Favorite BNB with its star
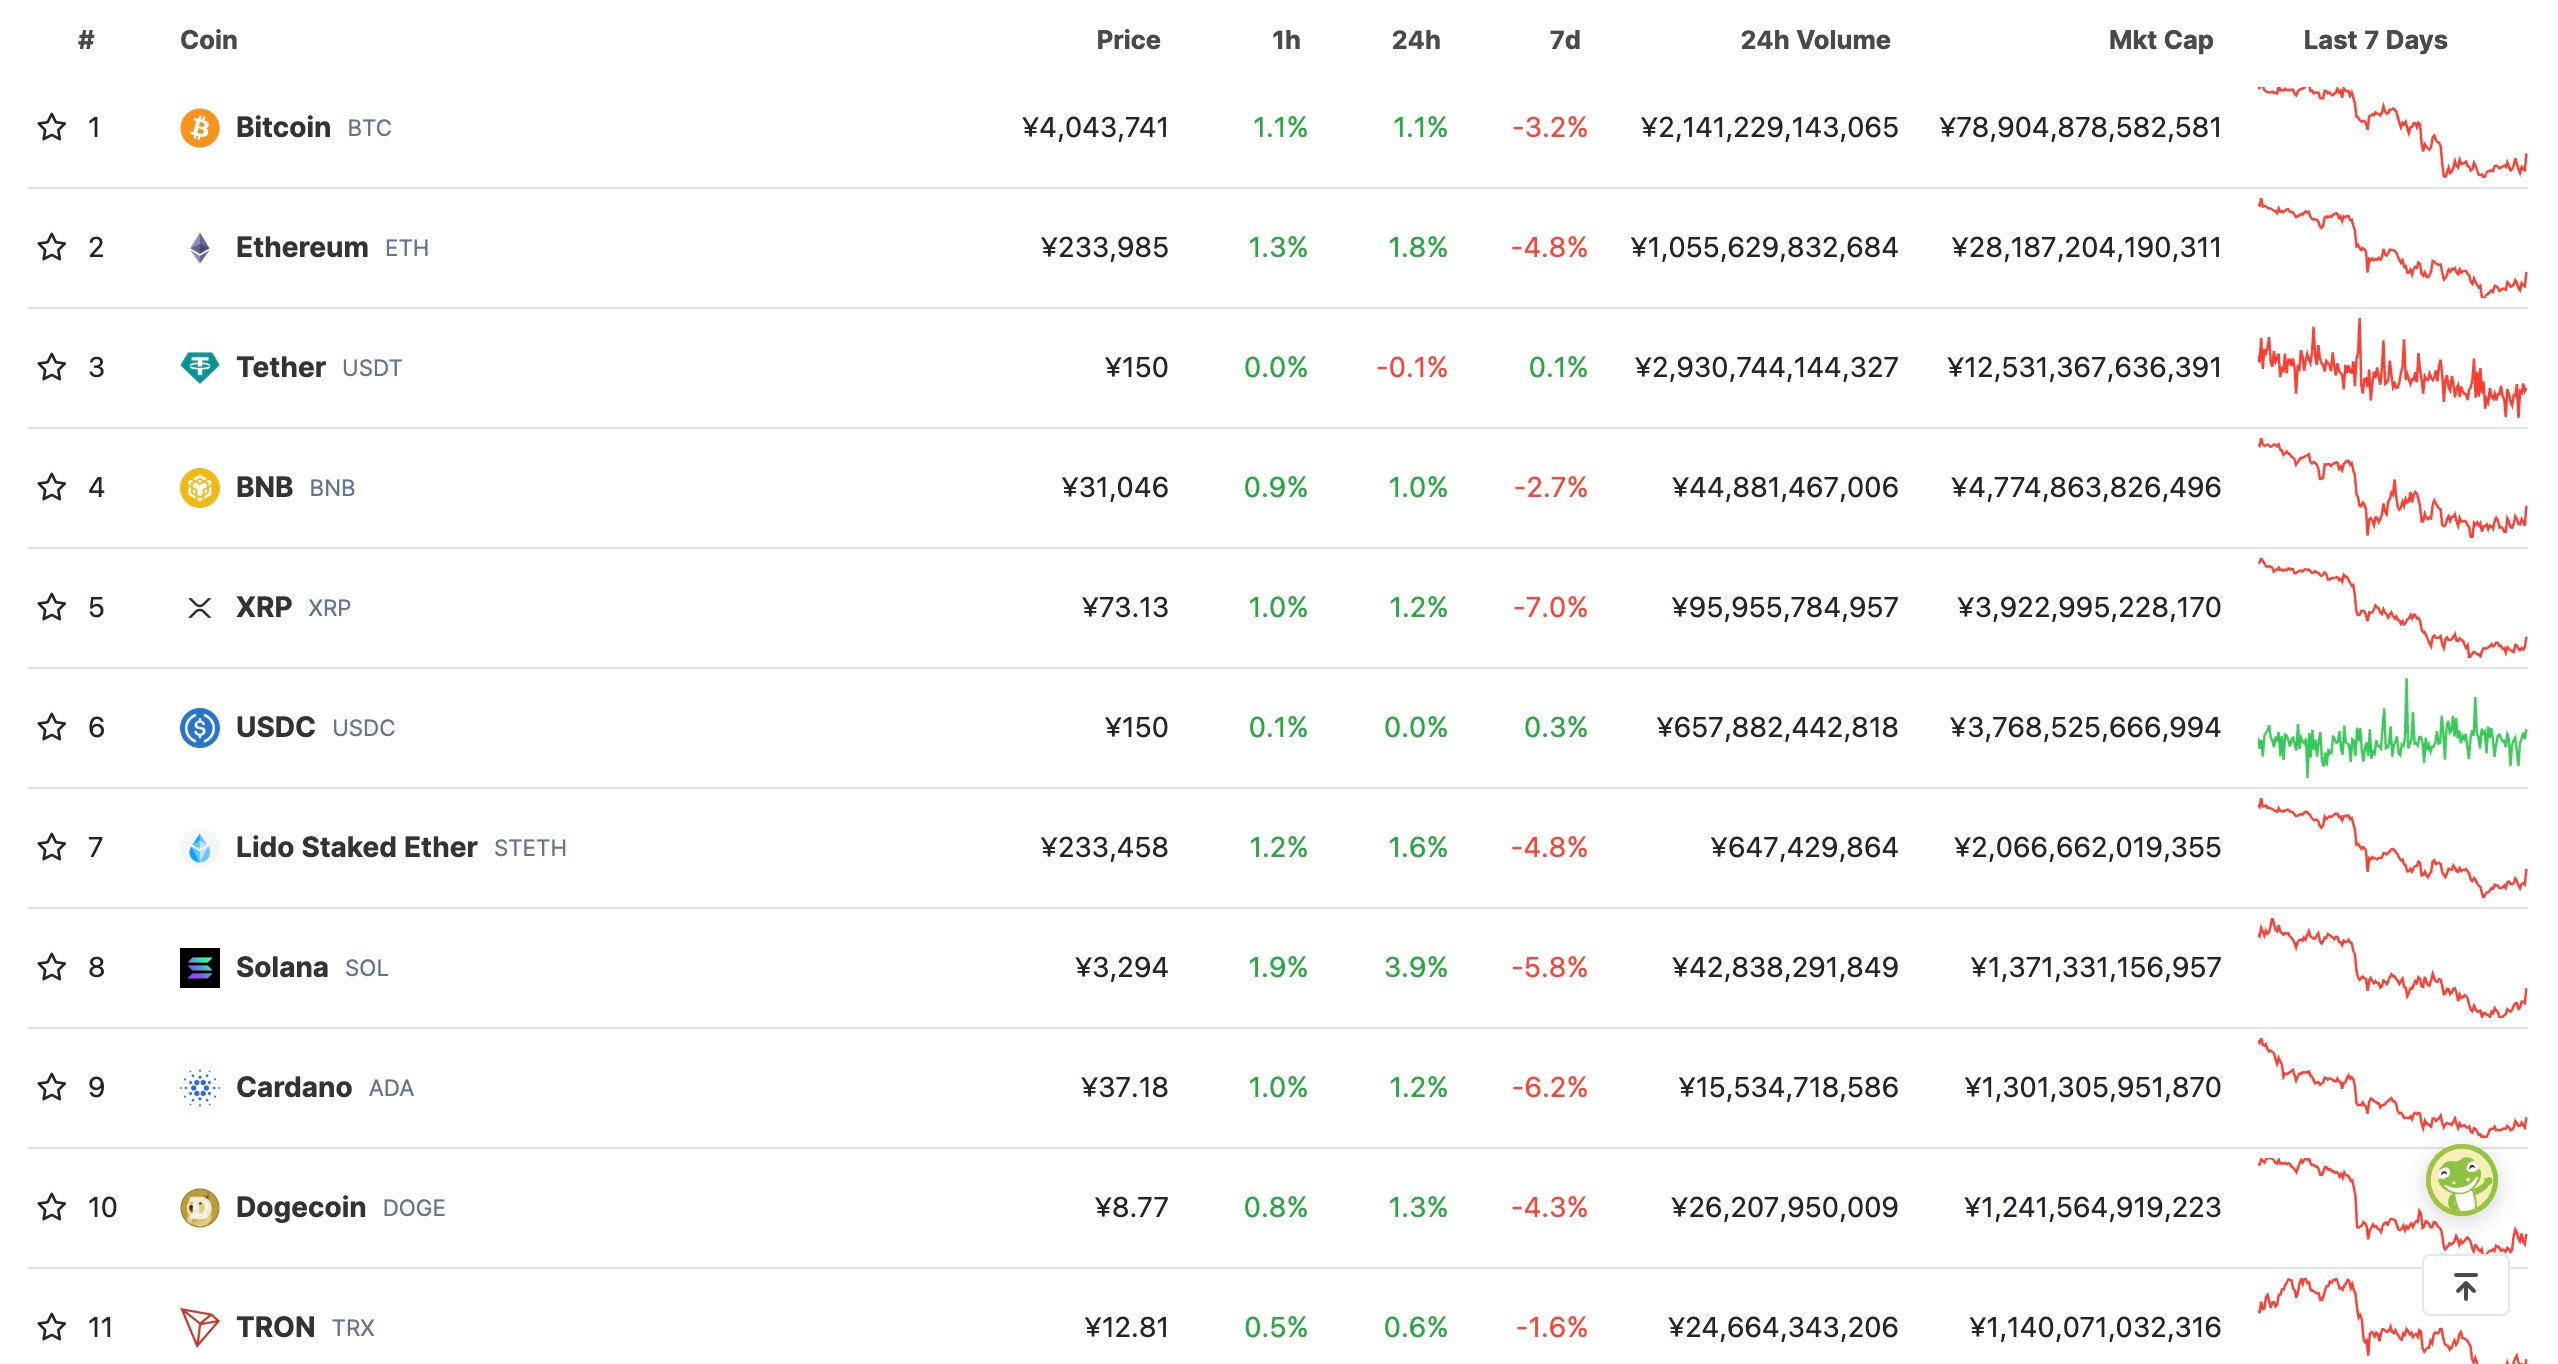The image size is (2558, 1364). point(52,487)
